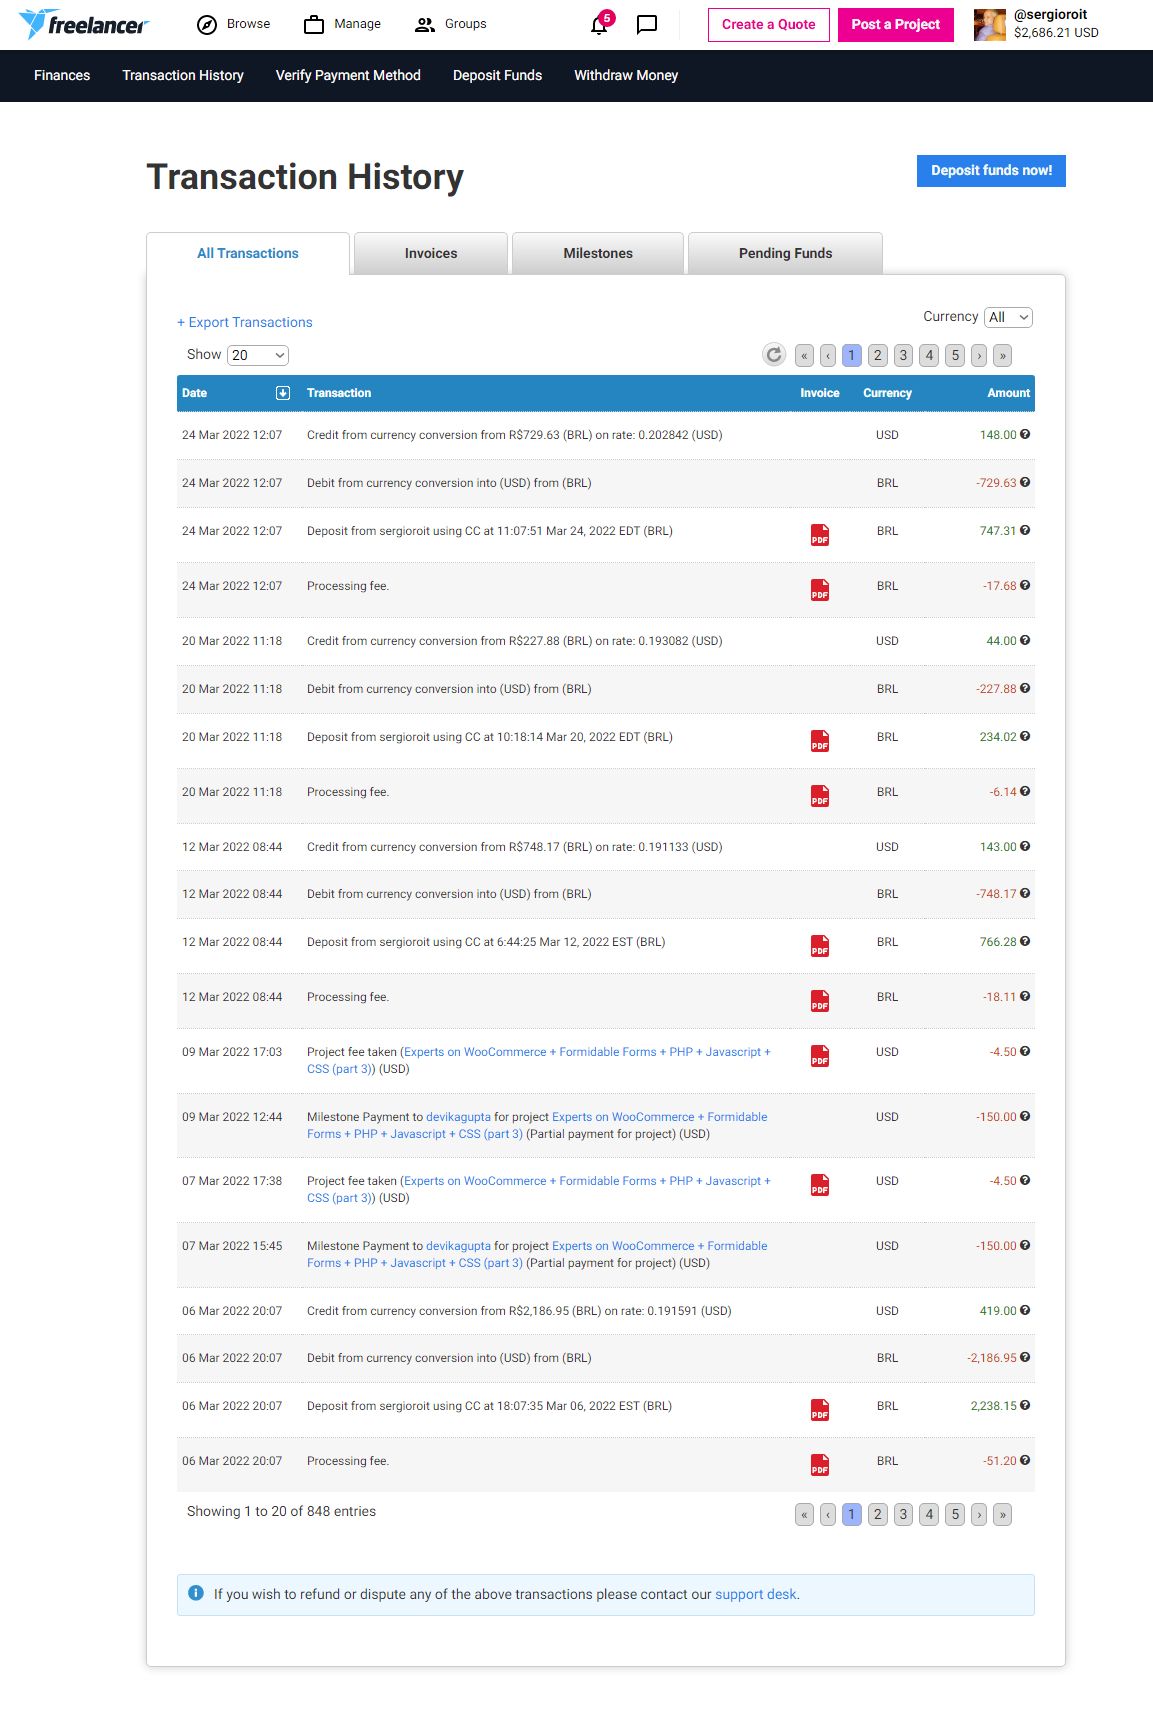
Task: Open the messages chat icon
Action: click(647, 24)
